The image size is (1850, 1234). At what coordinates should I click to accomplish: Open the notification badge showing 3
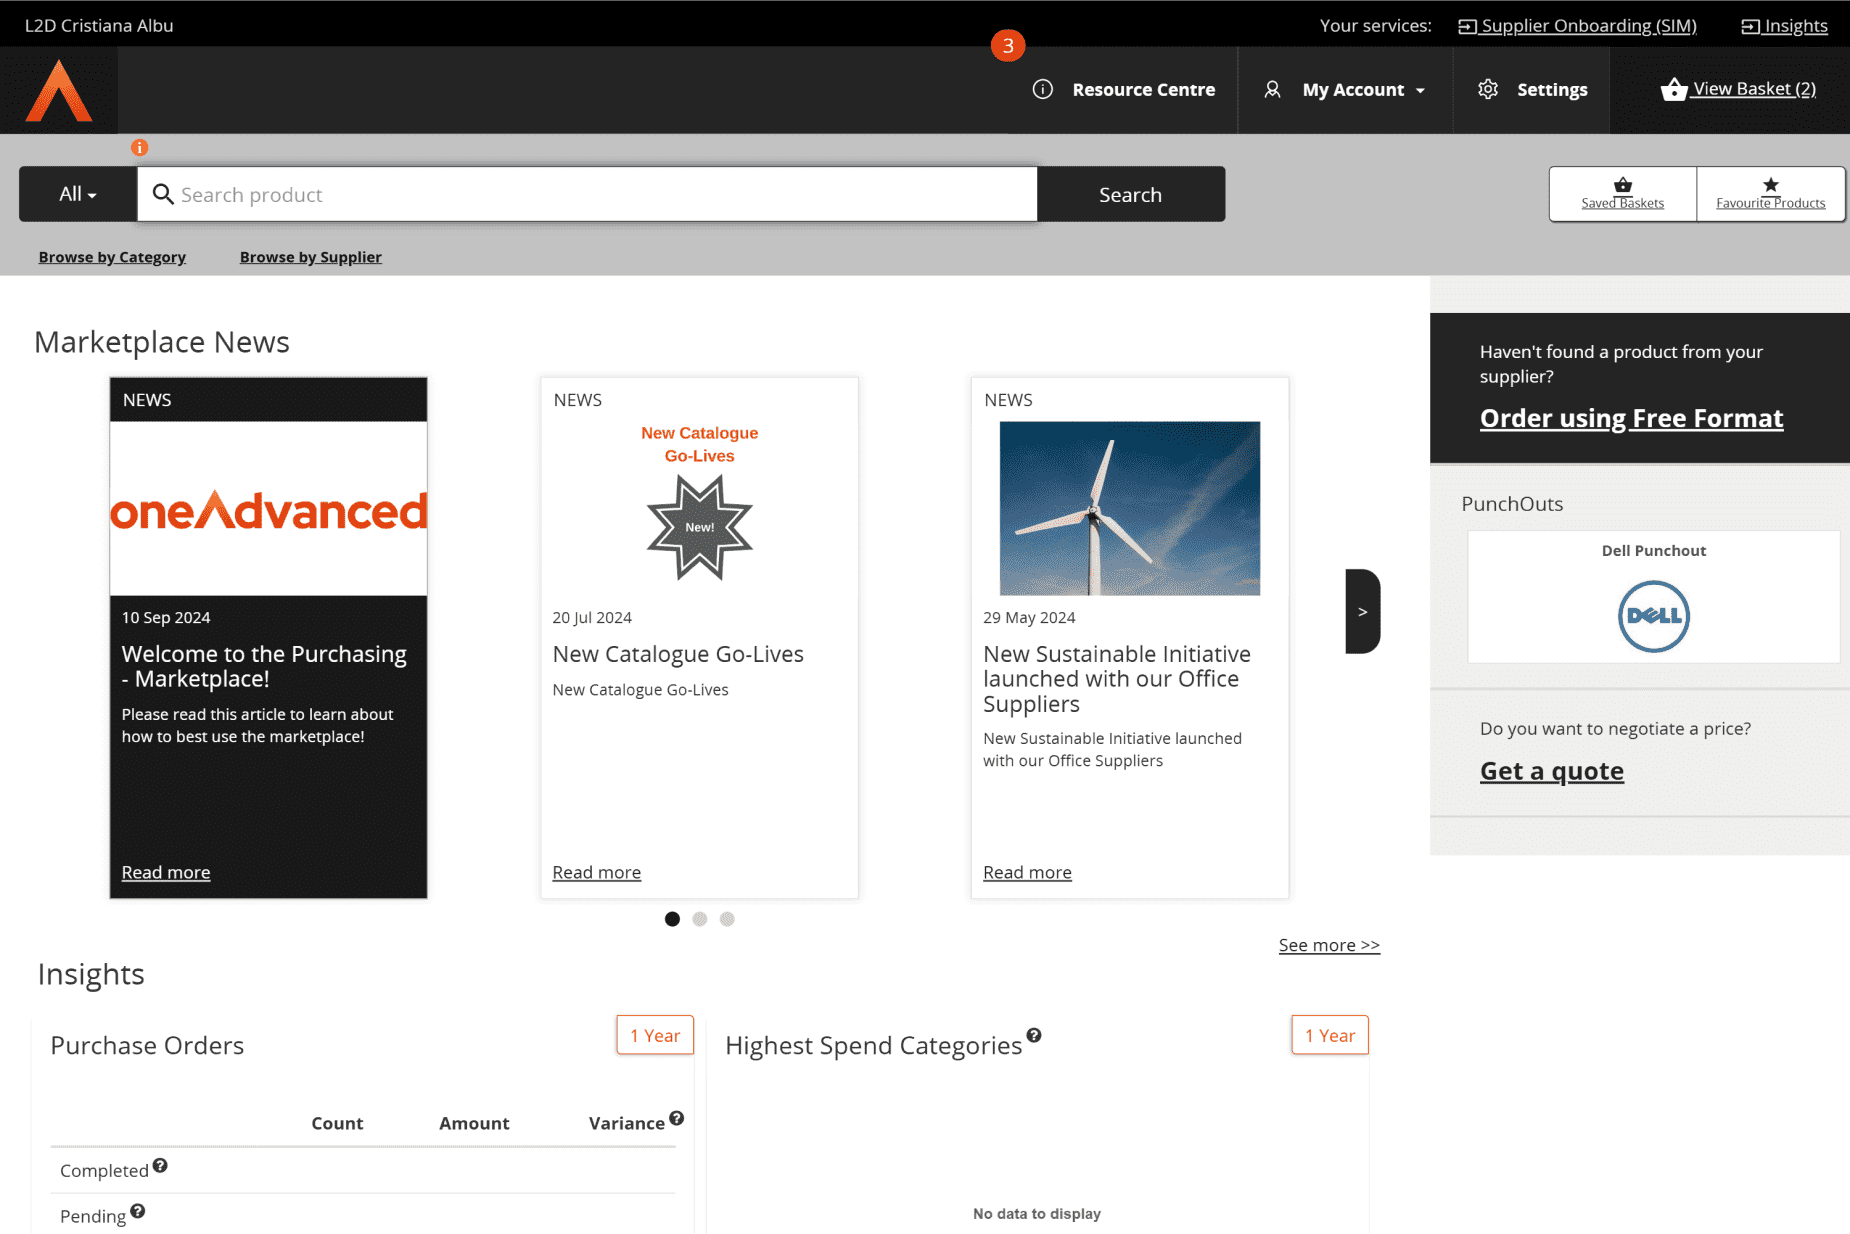(x=1007, y=45)
